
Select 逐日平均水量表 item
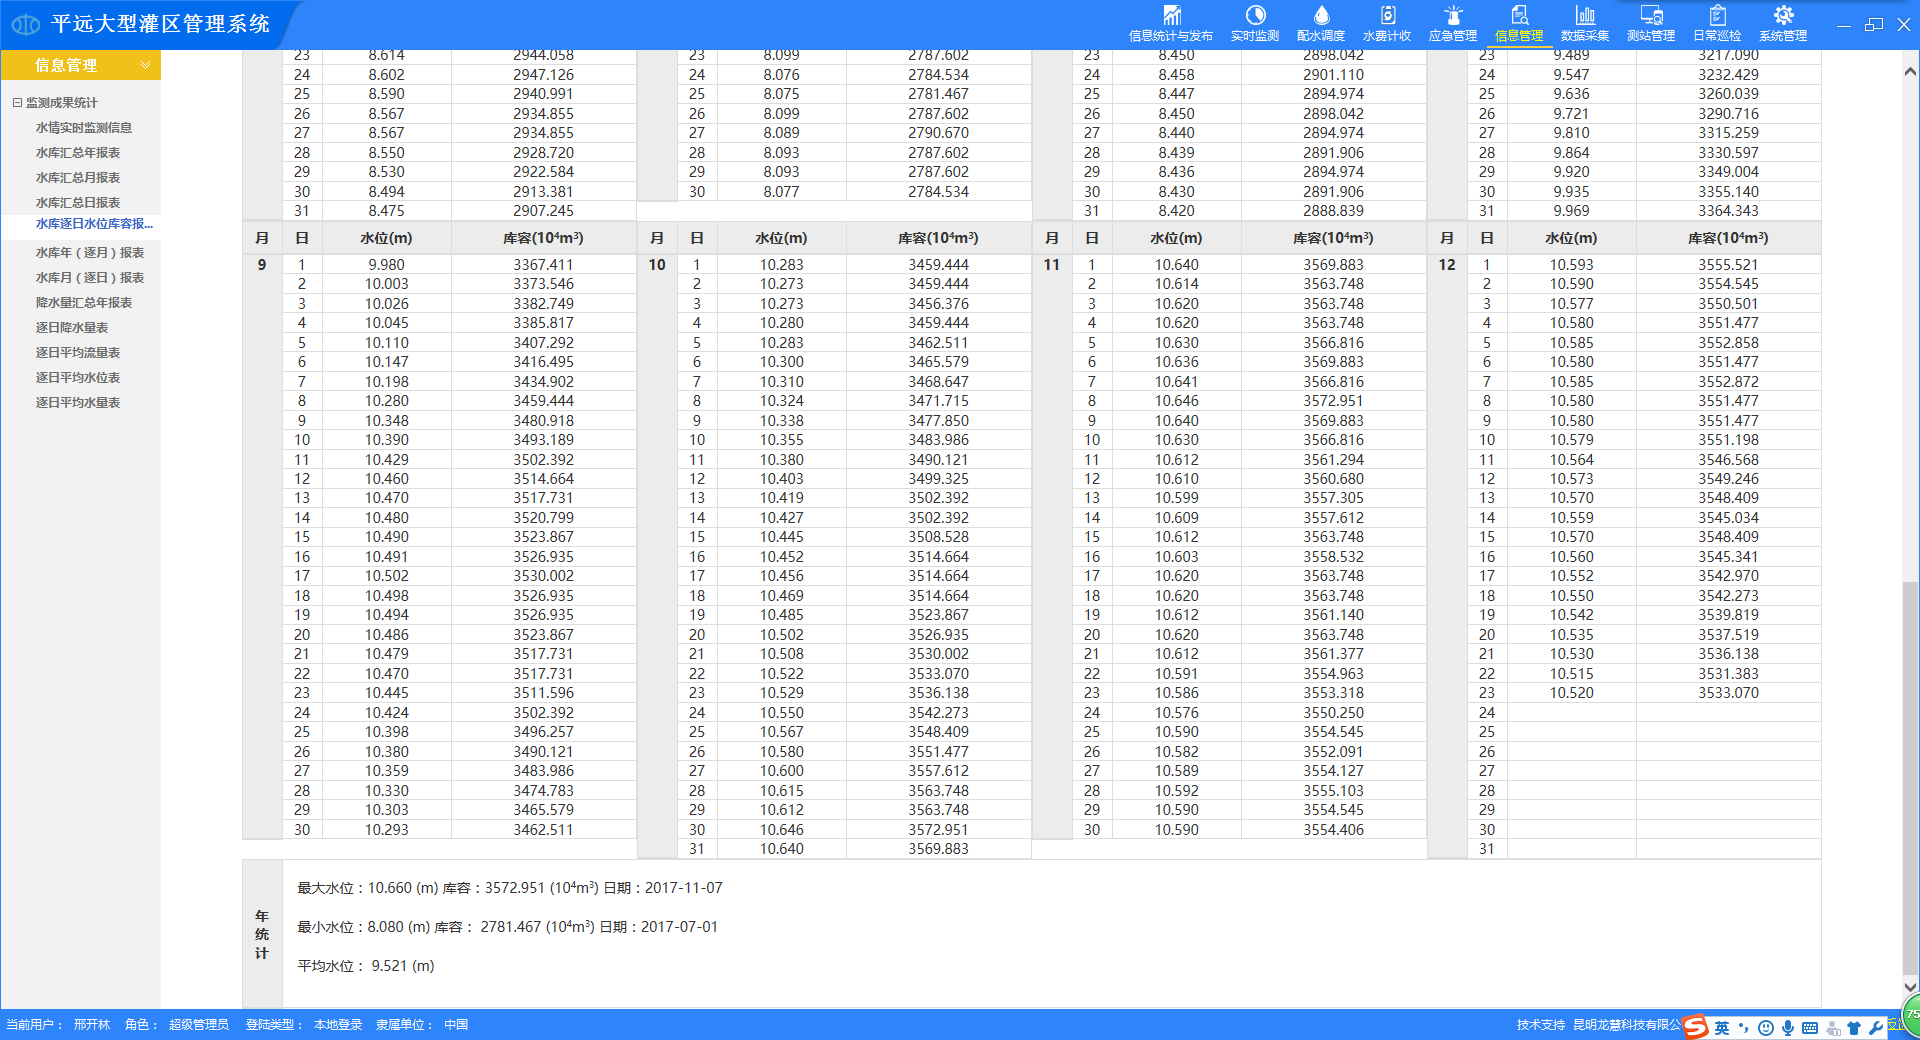coord(78,402)
